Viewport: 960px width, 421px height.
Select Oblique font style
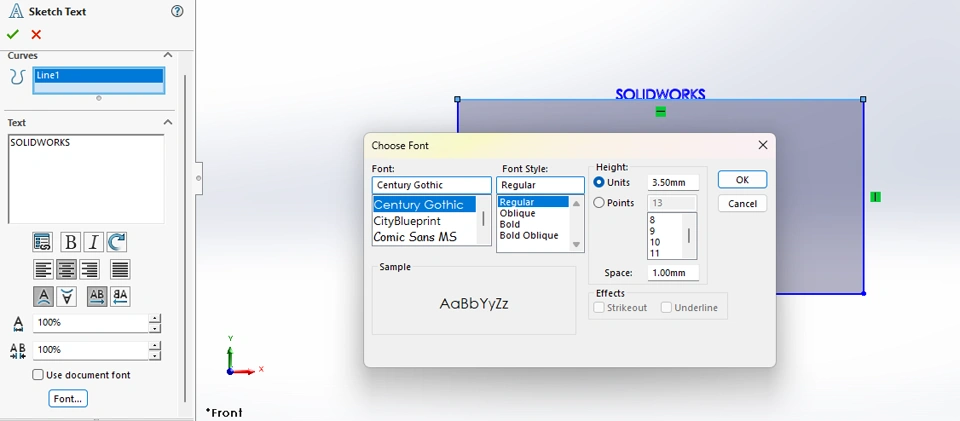click(x=517, y=214)
